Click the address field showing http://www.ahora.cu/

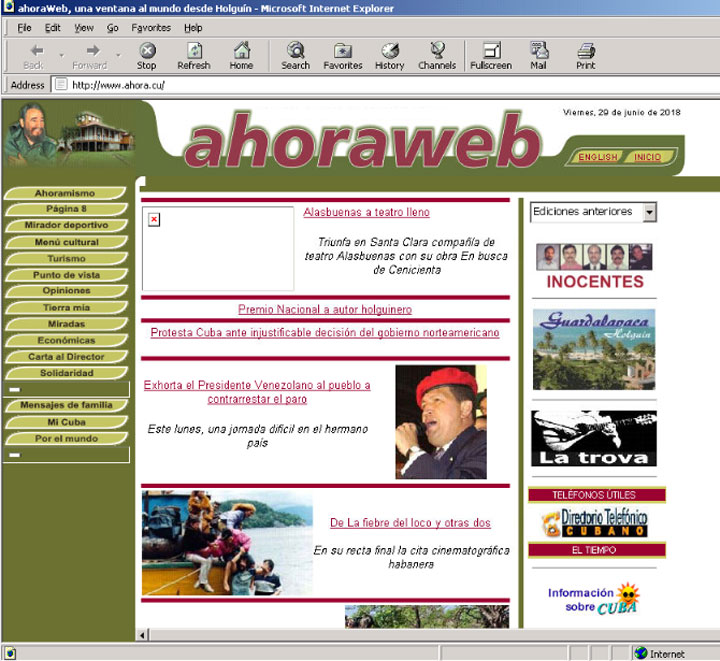pos(386,85)
